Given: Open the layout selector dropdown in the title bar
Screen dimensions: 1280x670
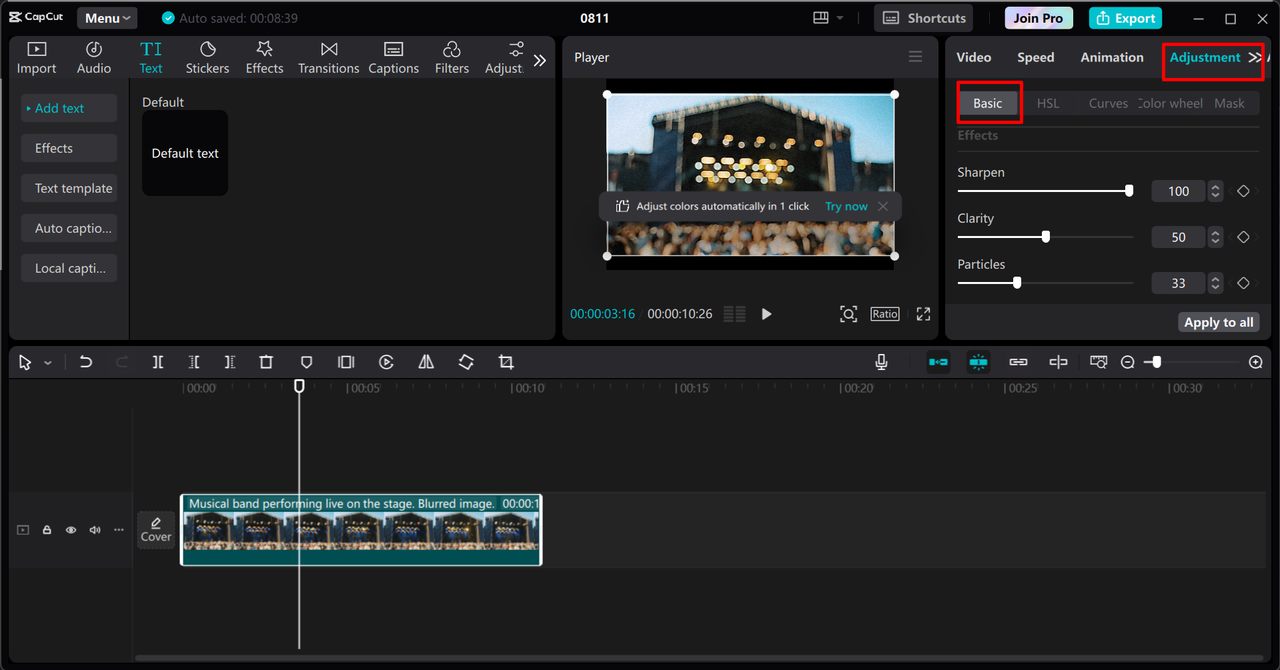Looking at the screenshot, I should click(828, 18).
